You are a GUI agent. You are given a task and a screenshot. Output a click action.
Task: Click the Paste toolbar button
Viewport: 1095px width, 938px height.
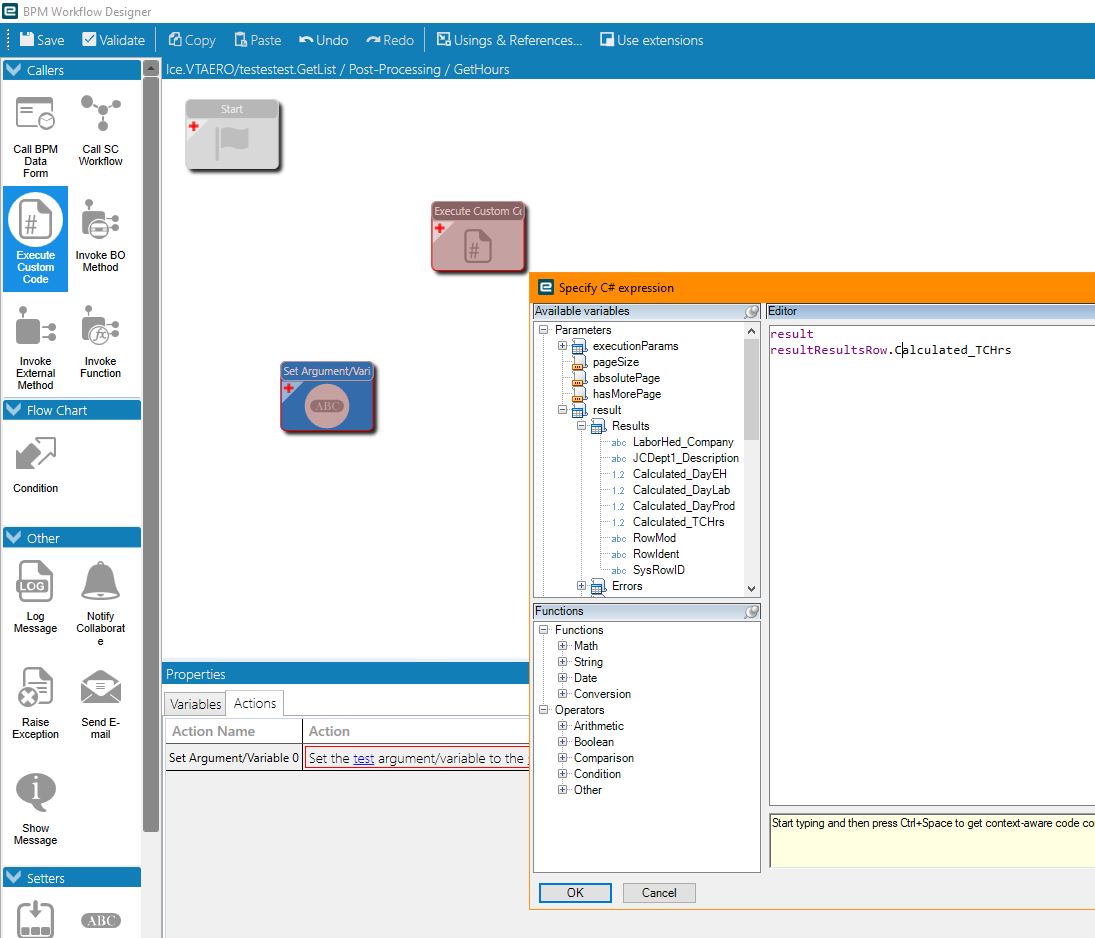[258, 40]
